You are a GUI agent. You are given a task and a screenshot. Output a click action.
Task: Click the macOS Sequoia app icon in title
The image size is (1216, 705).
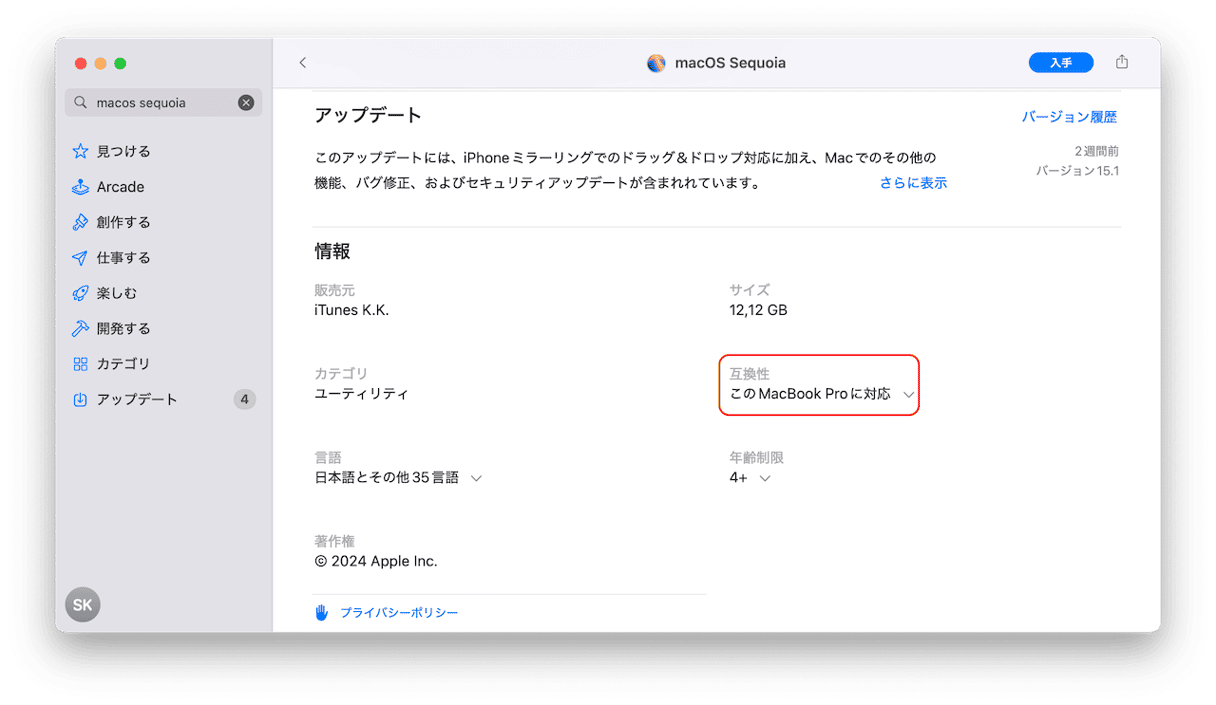tap(656, 63)
